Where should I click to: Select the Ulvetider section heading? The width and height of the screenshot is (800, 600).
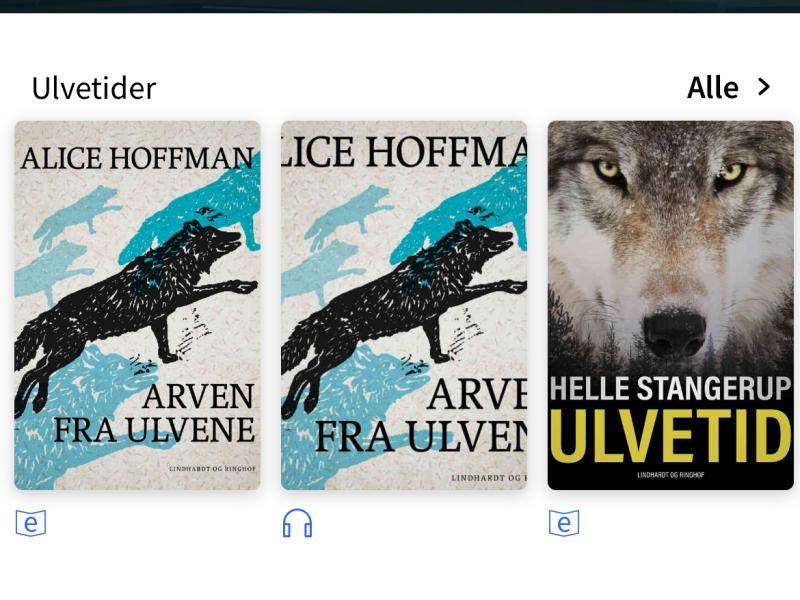point(94,88)
